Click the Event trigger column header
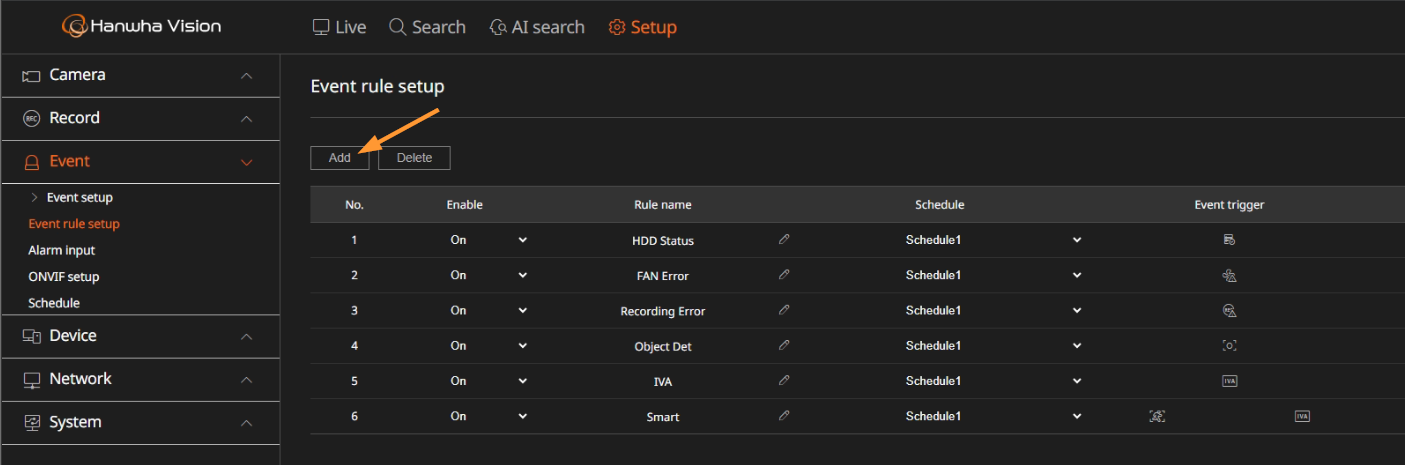 coord(1229,205)
